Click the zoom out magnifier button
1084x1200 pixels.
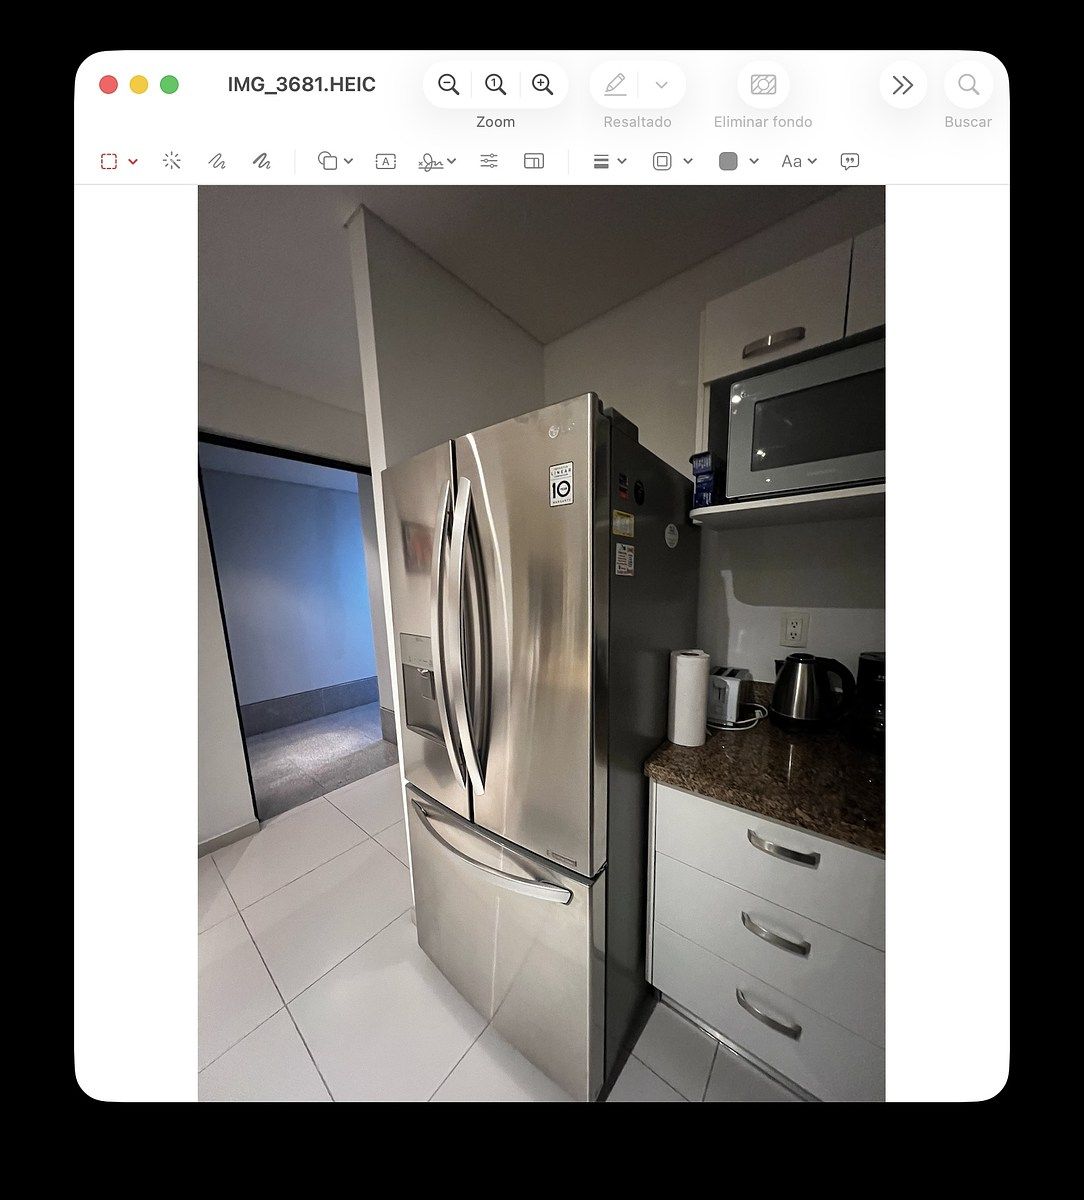point(449,85)
